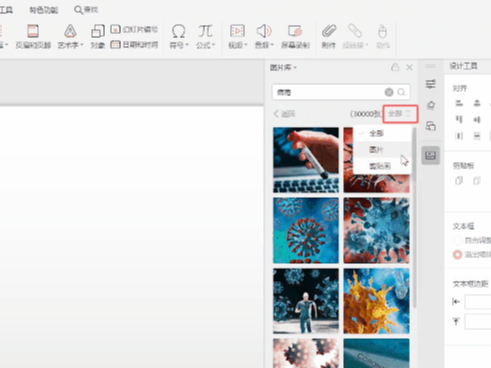Open the image library icon in the sidebar
The width and height of the screenshot is (491, 368).
point(431,155)
